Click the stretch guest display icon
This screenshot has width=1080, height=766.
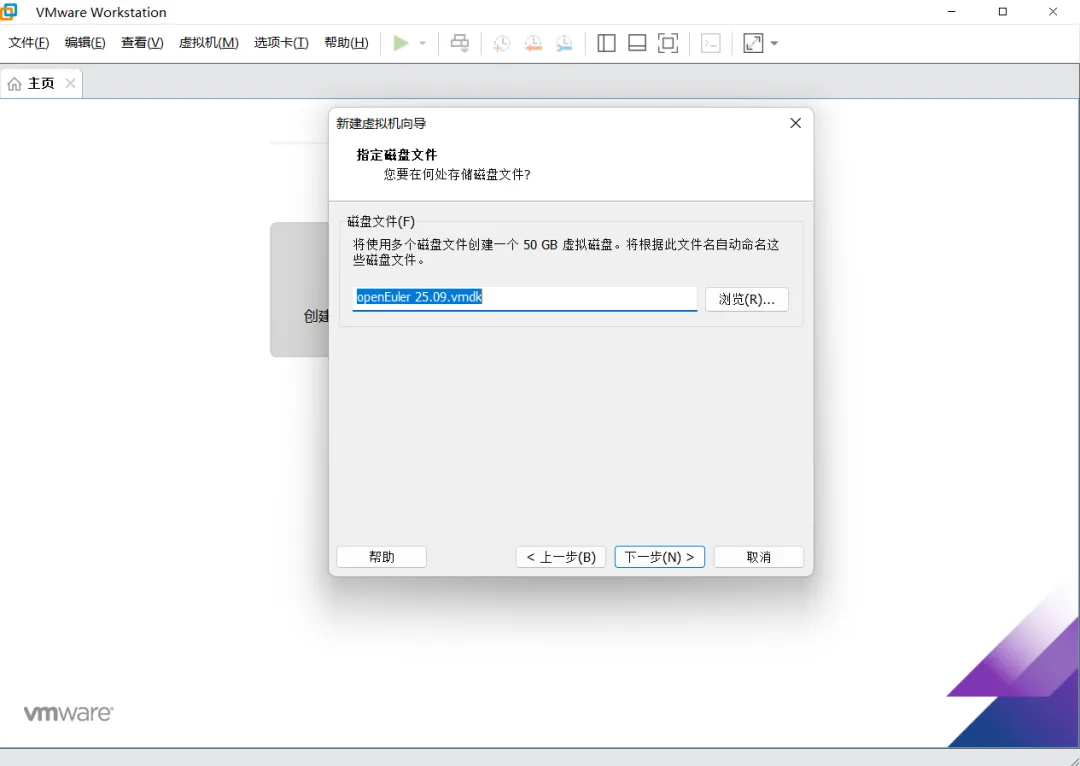coord(753,43)
